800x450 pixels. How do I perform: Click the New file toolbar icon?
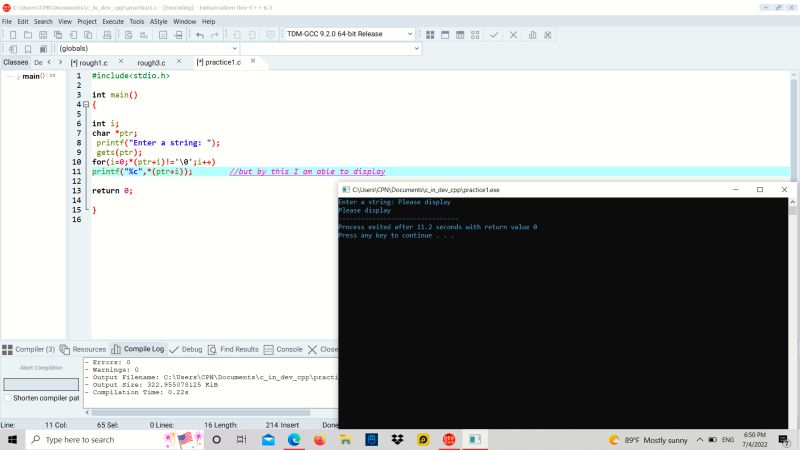pos(13,35)
